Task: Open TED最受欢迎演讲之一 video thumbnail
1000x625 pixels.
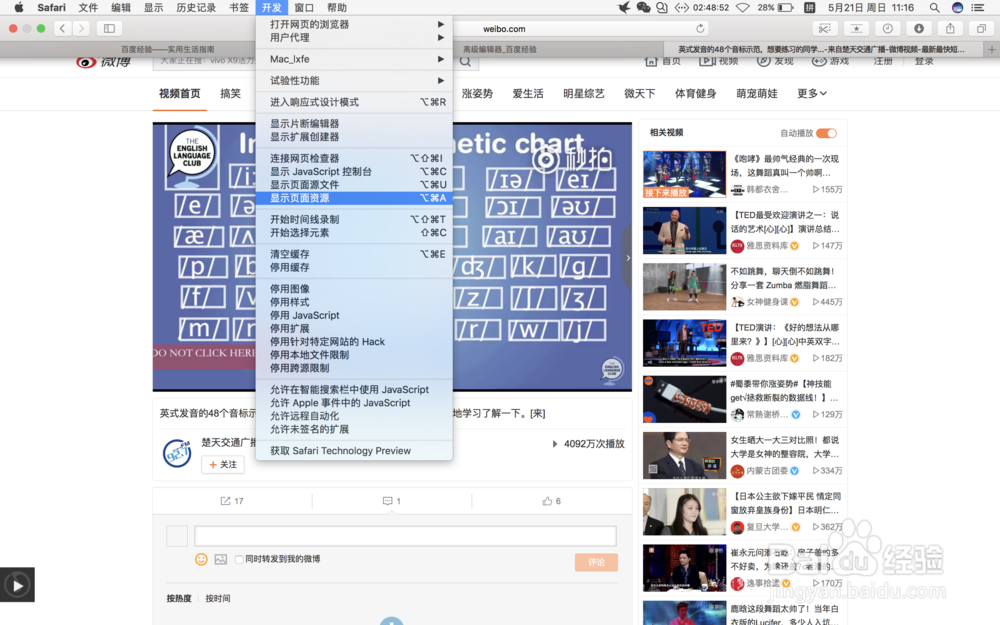Action: [x=684, y=230]
